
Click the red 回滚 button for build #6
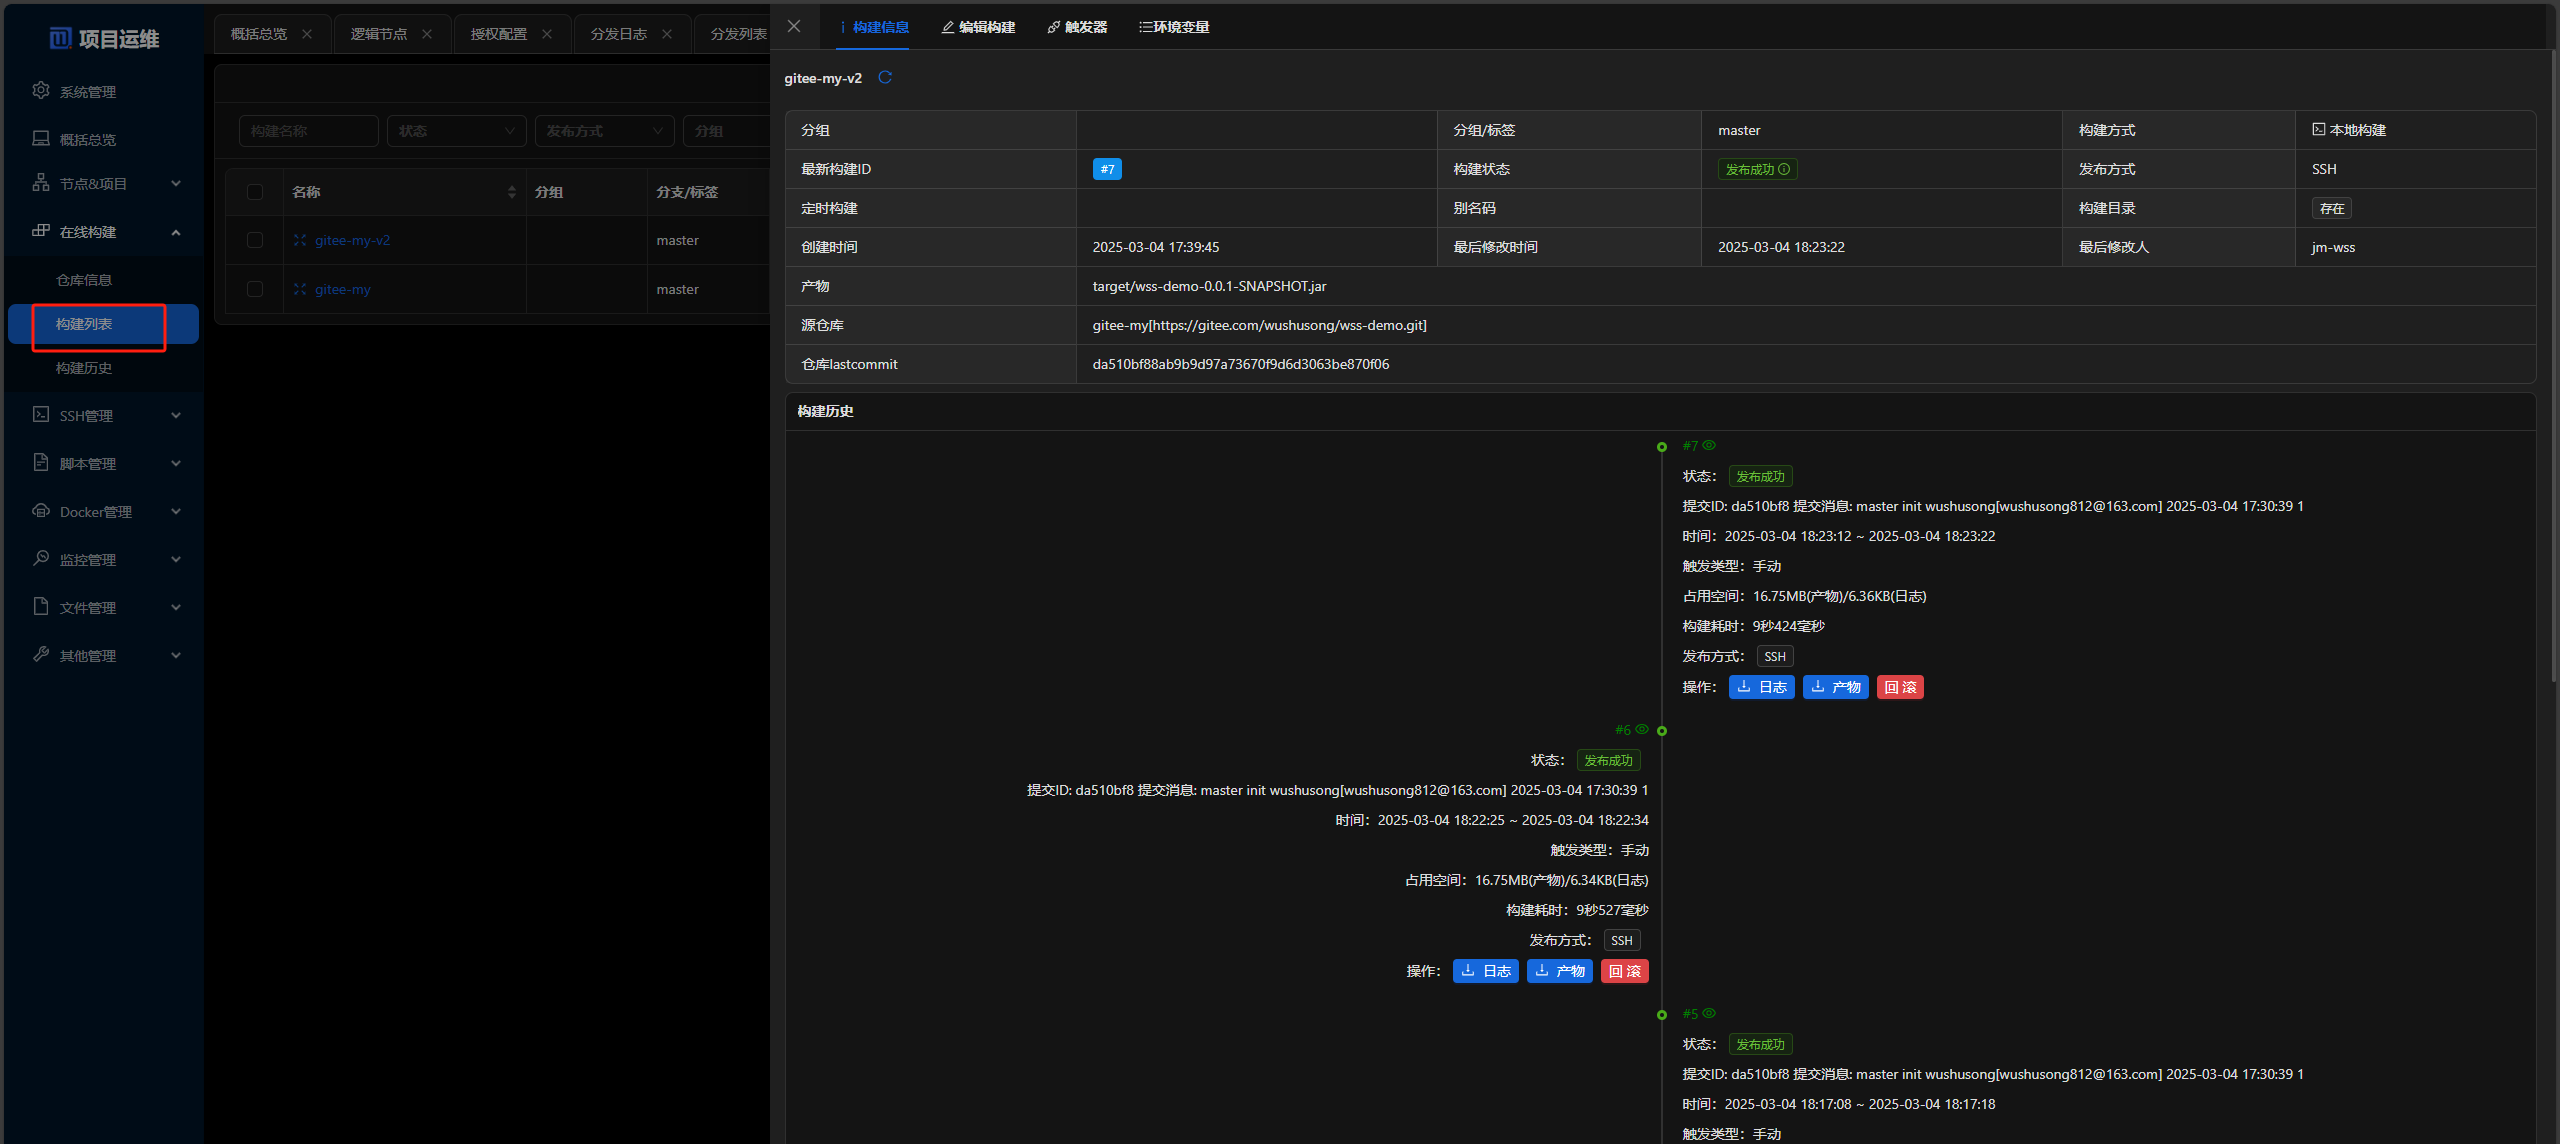point(1624,972)
